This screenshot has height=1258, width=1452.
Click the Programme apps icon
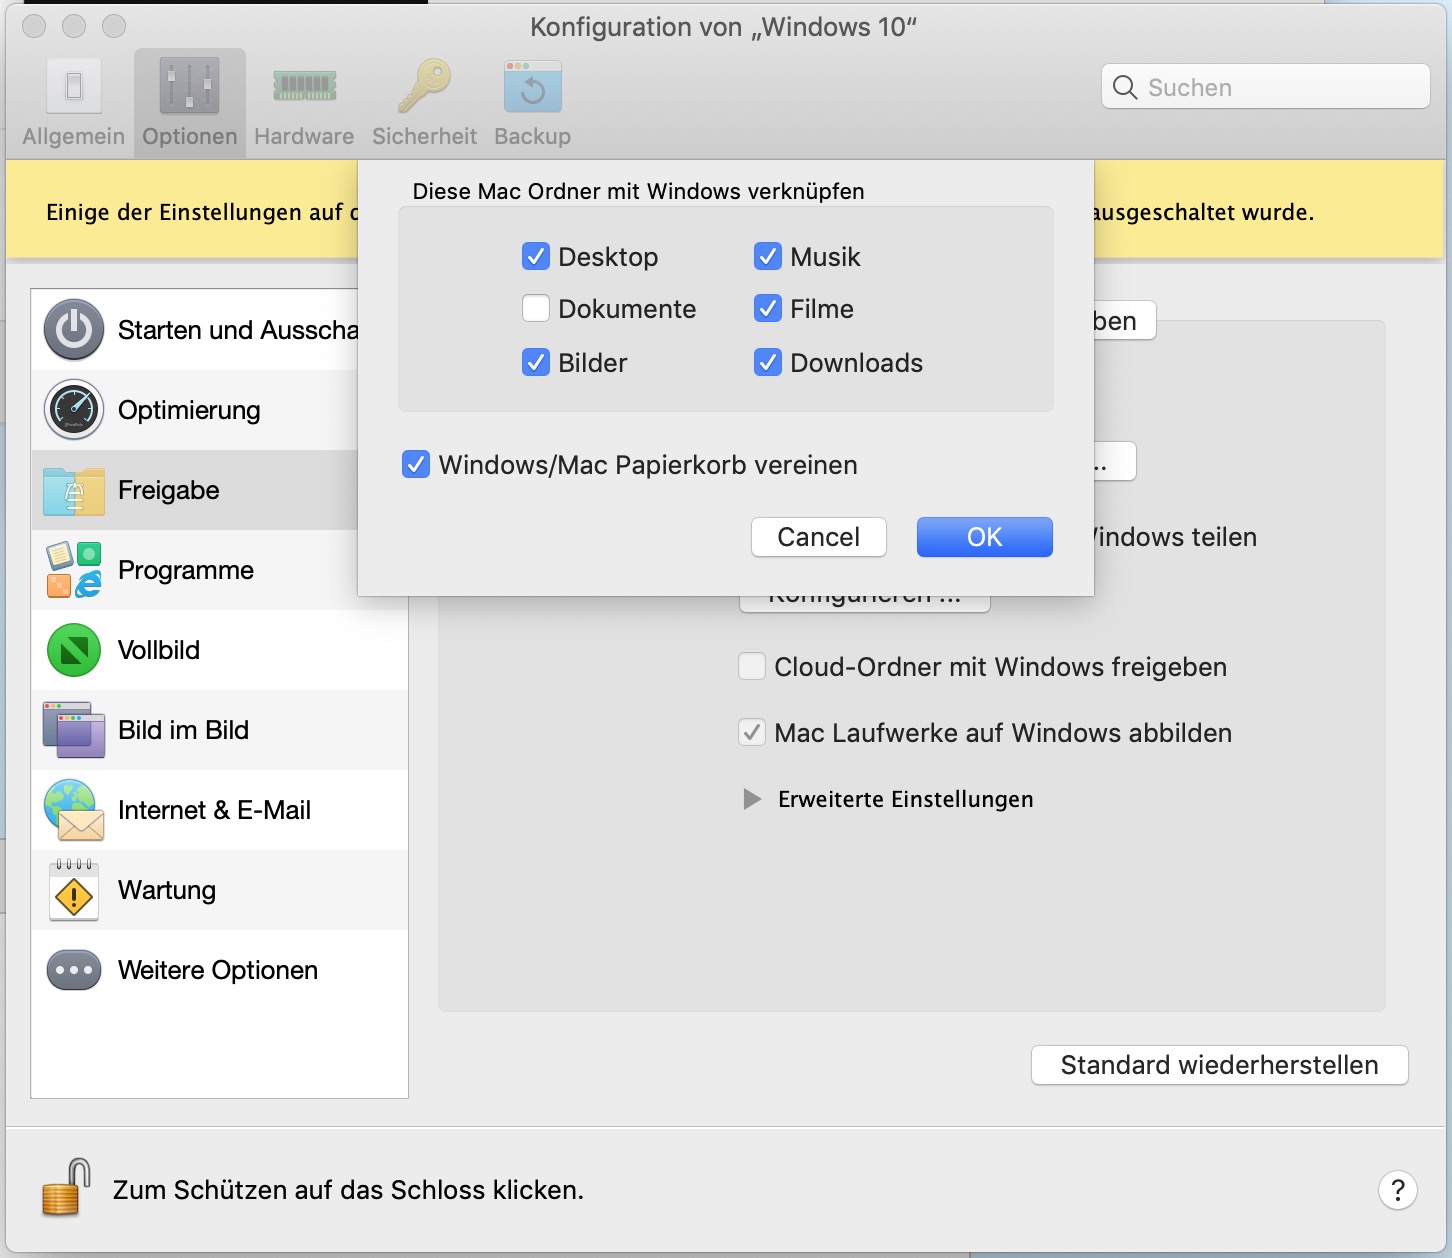point(74,570)
